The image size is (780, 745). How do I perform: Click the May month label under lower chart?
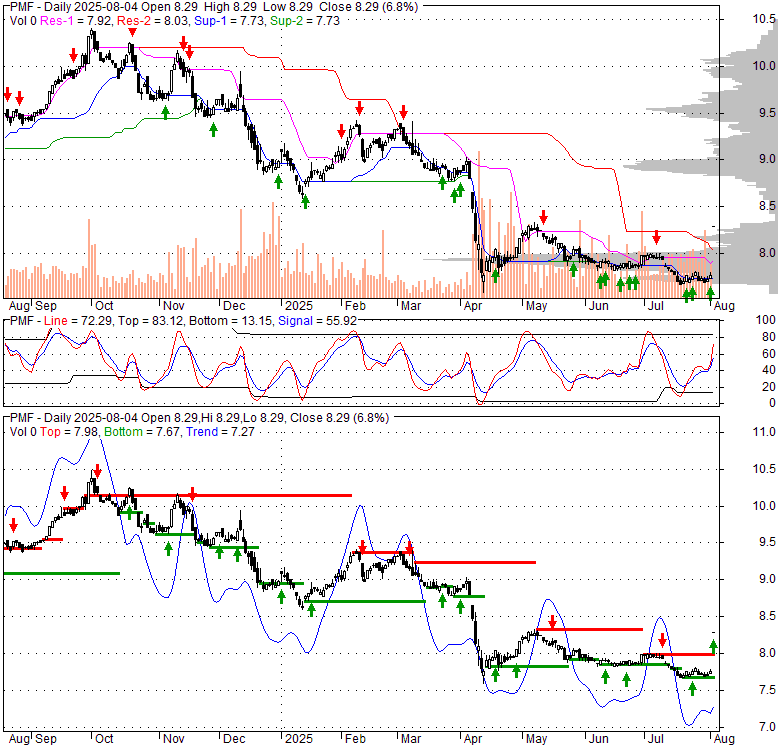click(x=536, y=739)
